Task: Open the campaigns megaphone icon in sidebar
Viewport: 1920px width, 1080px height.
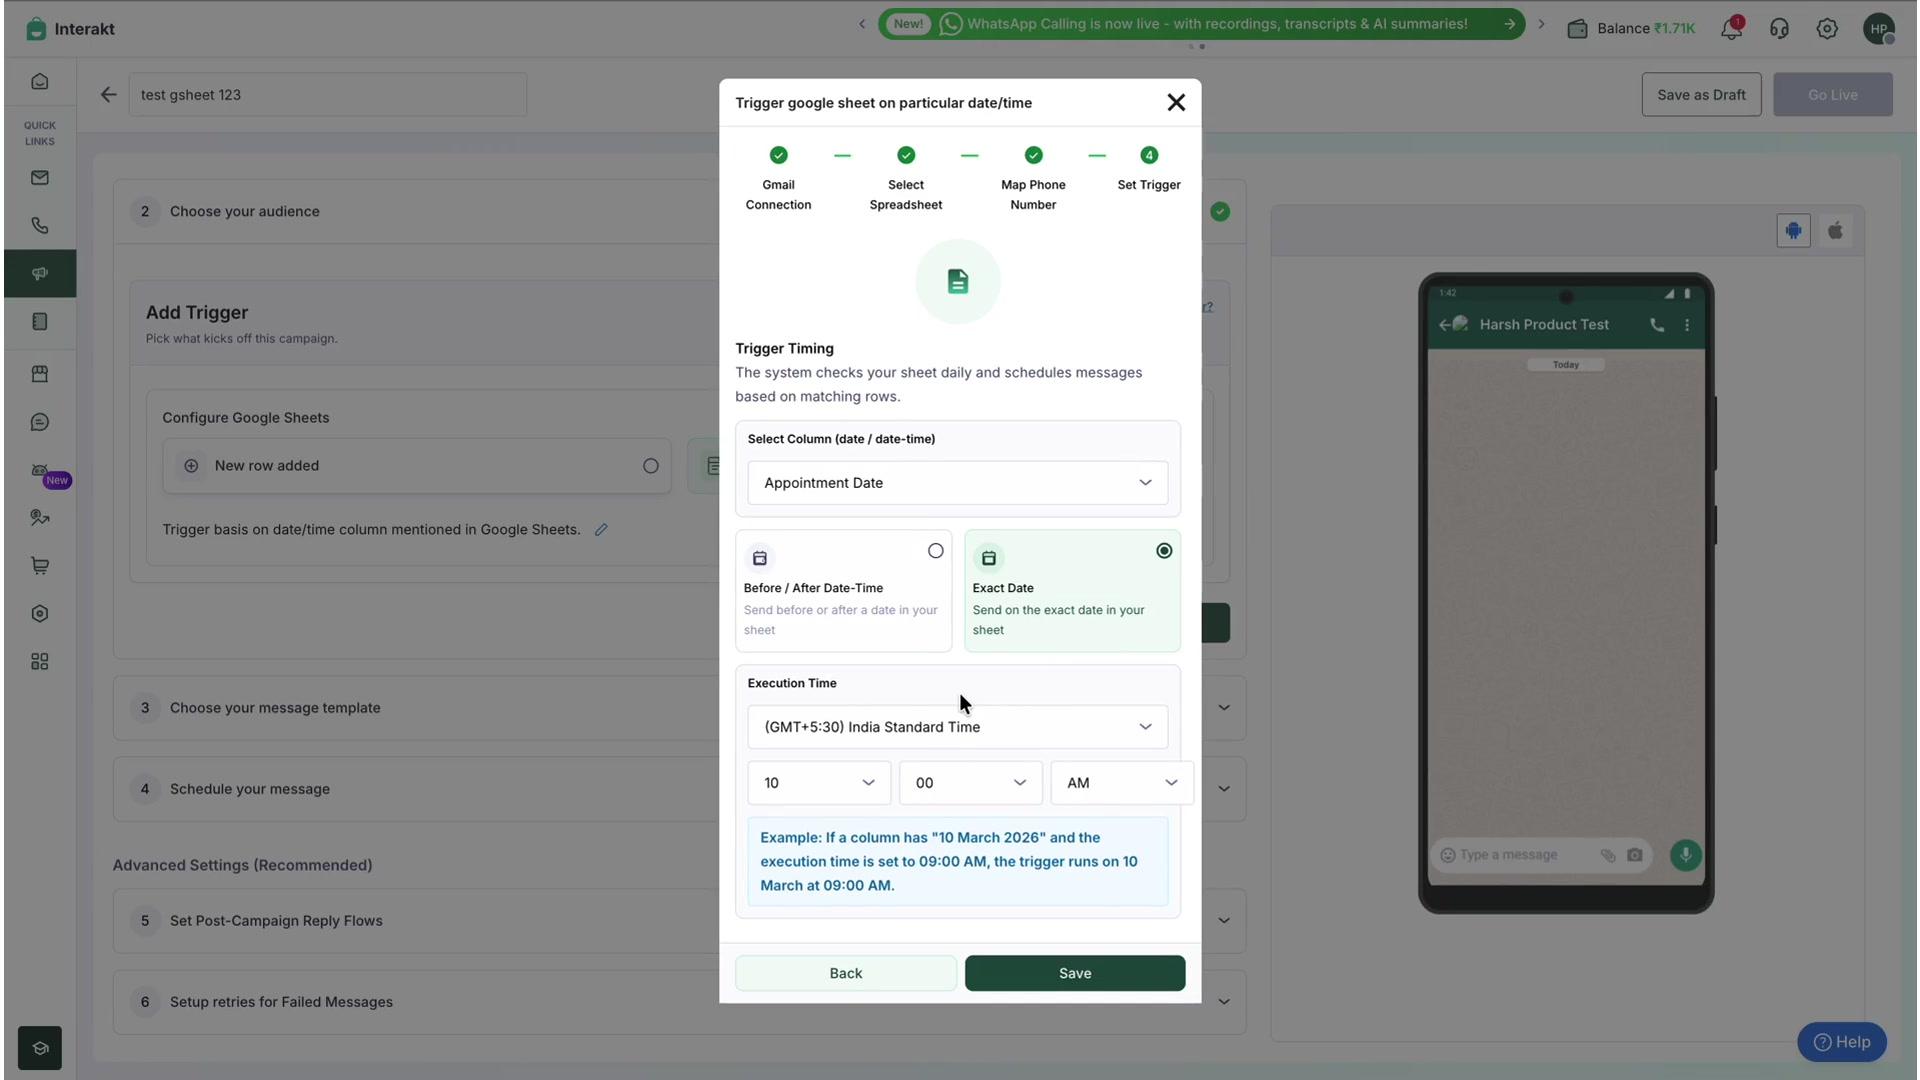Action: 40,274
